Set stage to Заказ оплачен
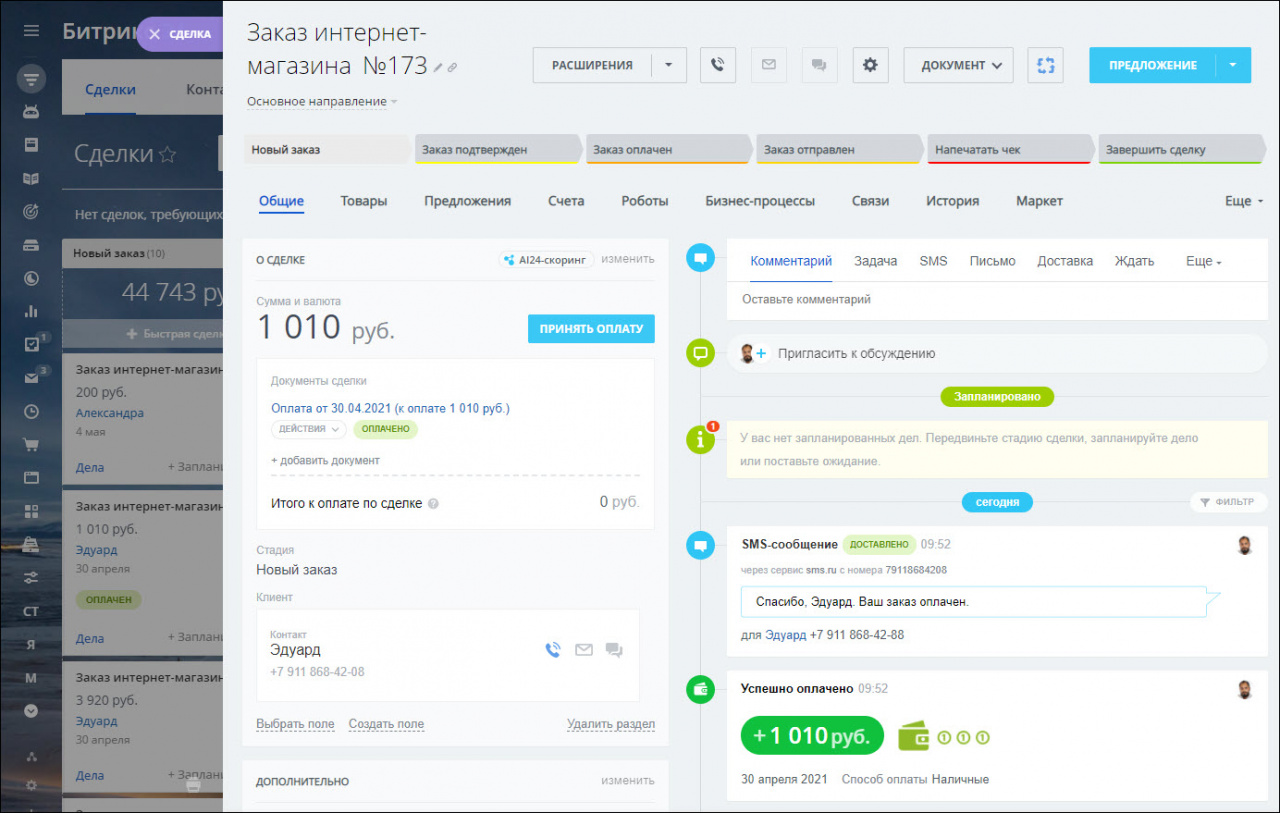The height and width of the screenshot is (813, 1280). 668,150
